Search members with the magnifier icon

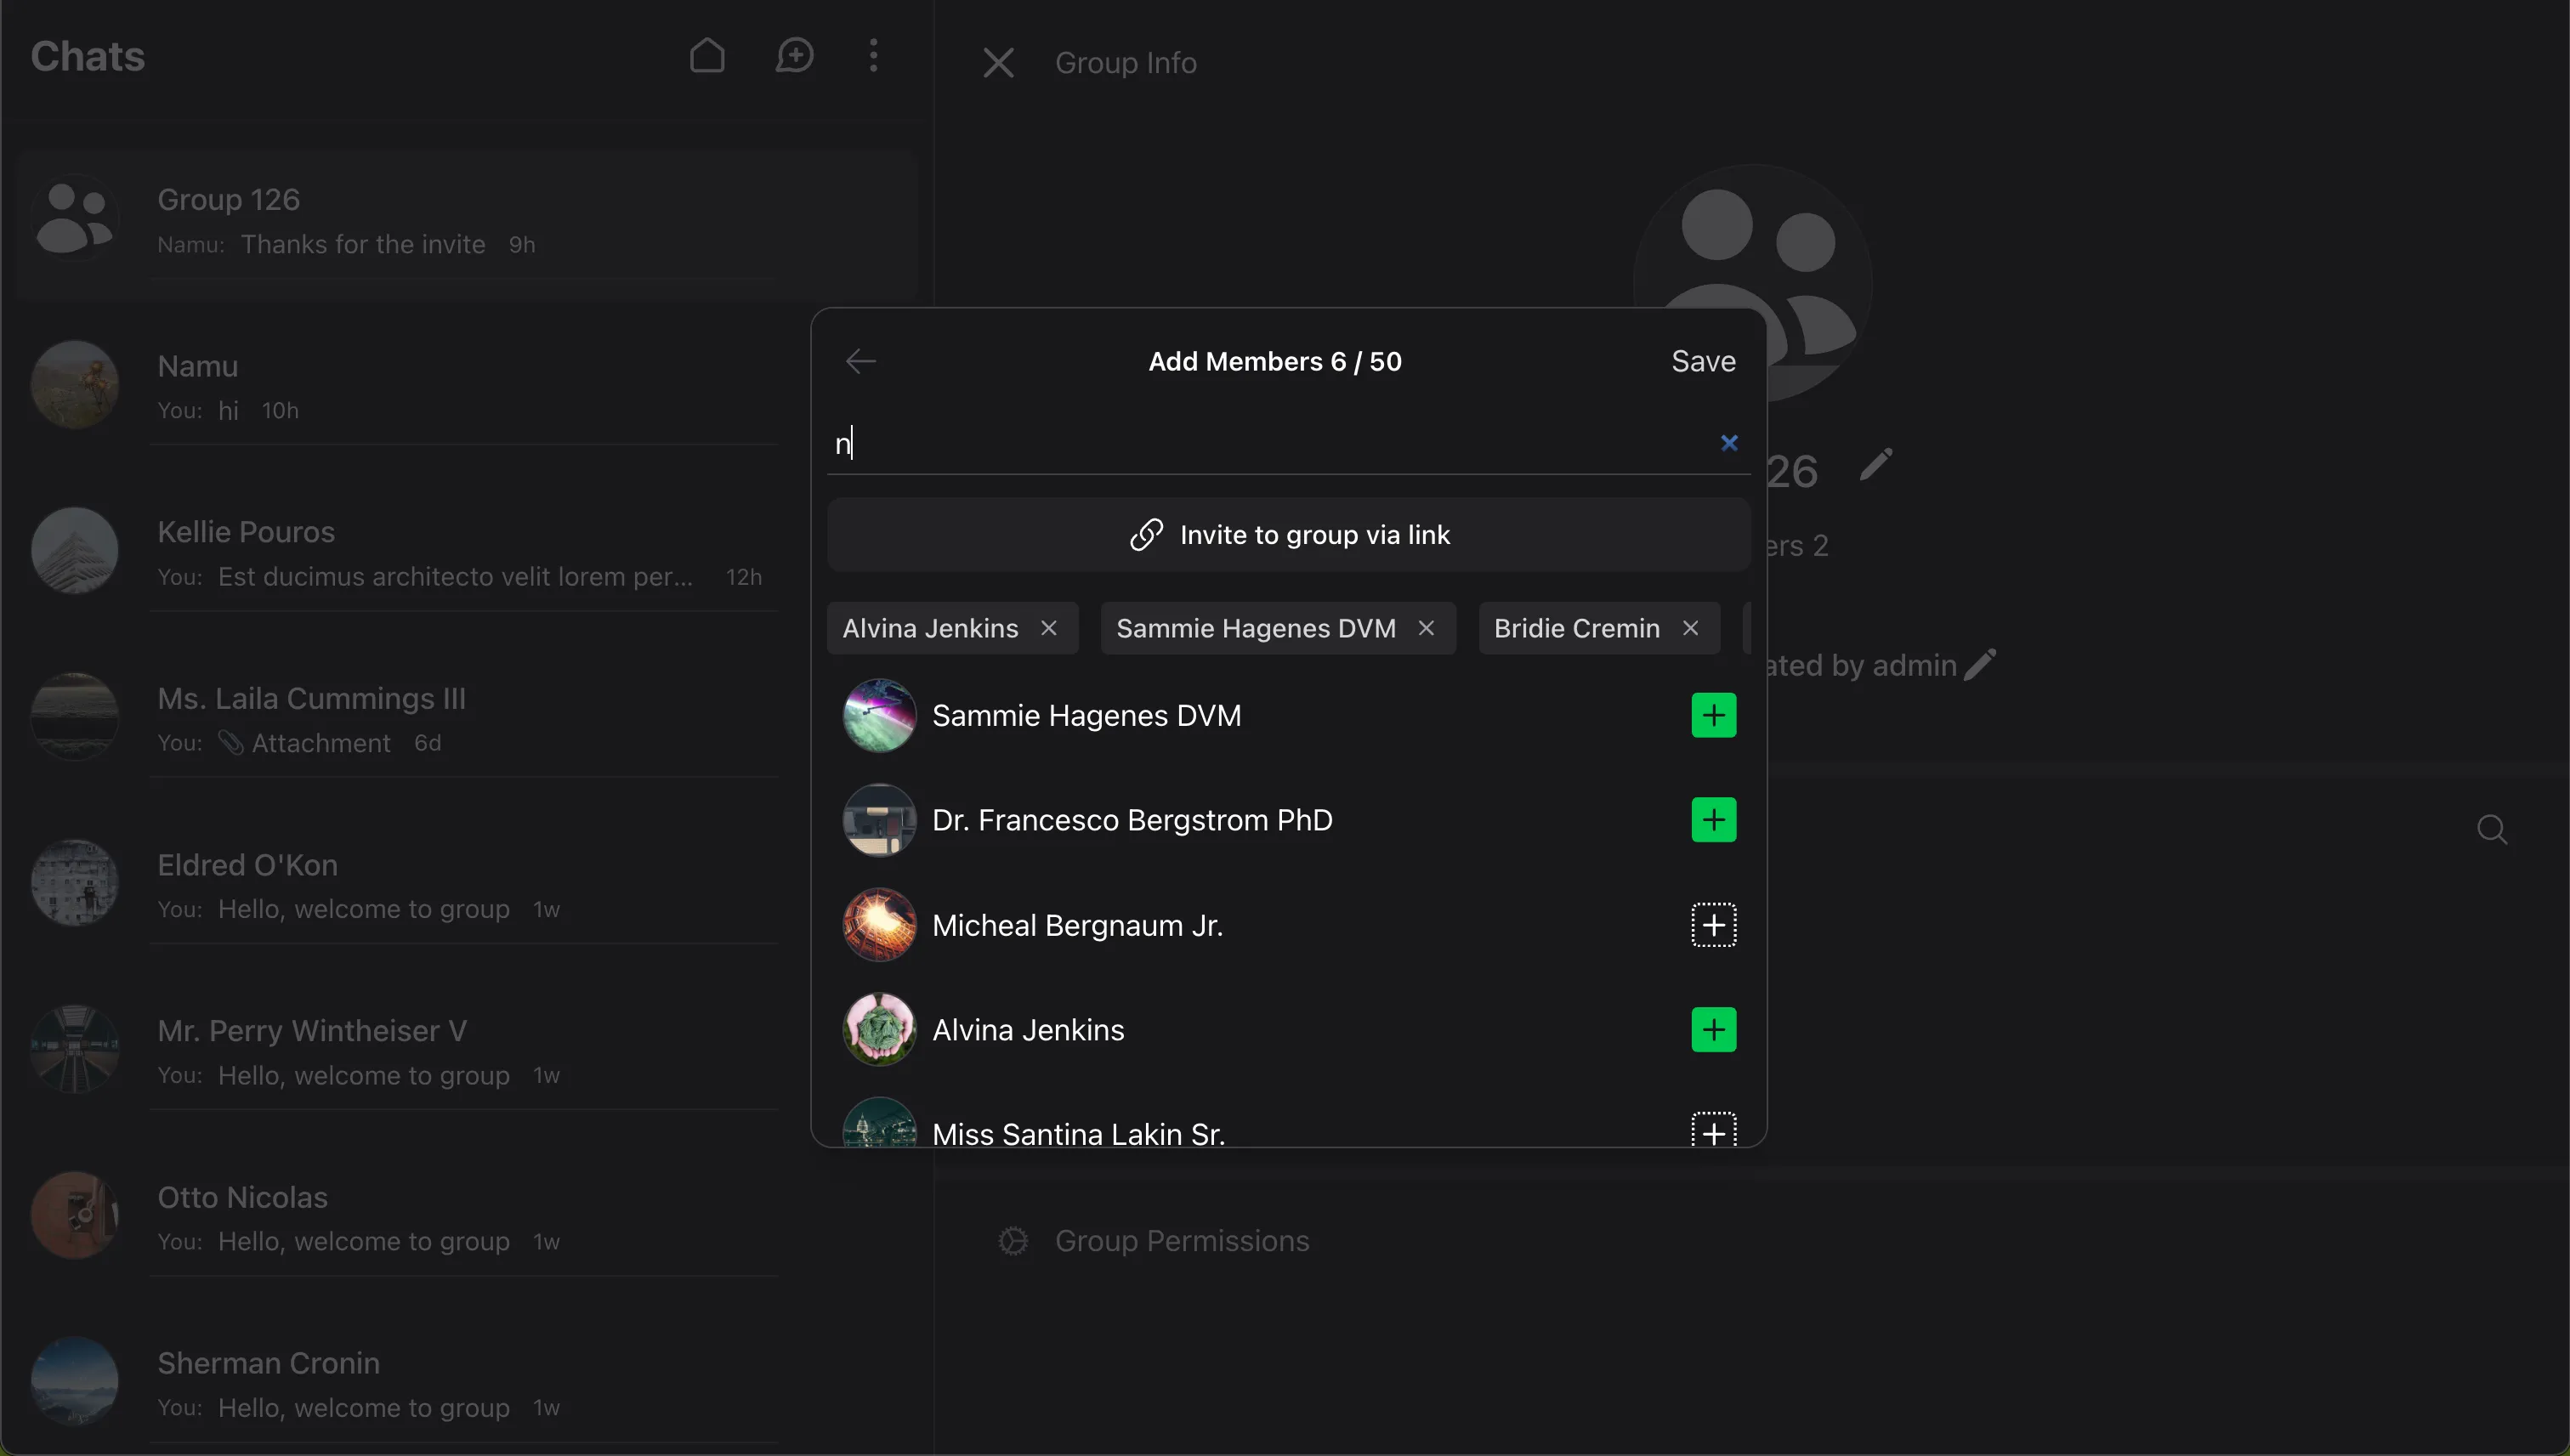click(x=2491, y=829)
